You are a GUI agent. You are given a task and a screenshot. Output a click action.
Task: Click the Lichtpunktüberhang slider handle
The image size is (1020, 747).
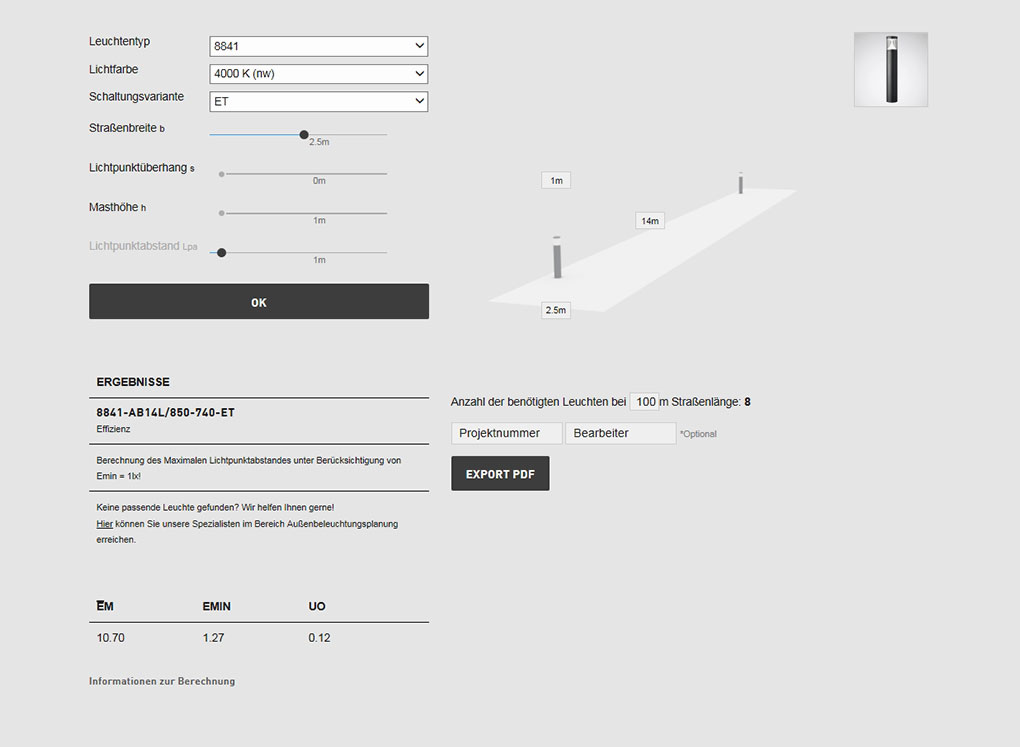click(x=222, y=174)
